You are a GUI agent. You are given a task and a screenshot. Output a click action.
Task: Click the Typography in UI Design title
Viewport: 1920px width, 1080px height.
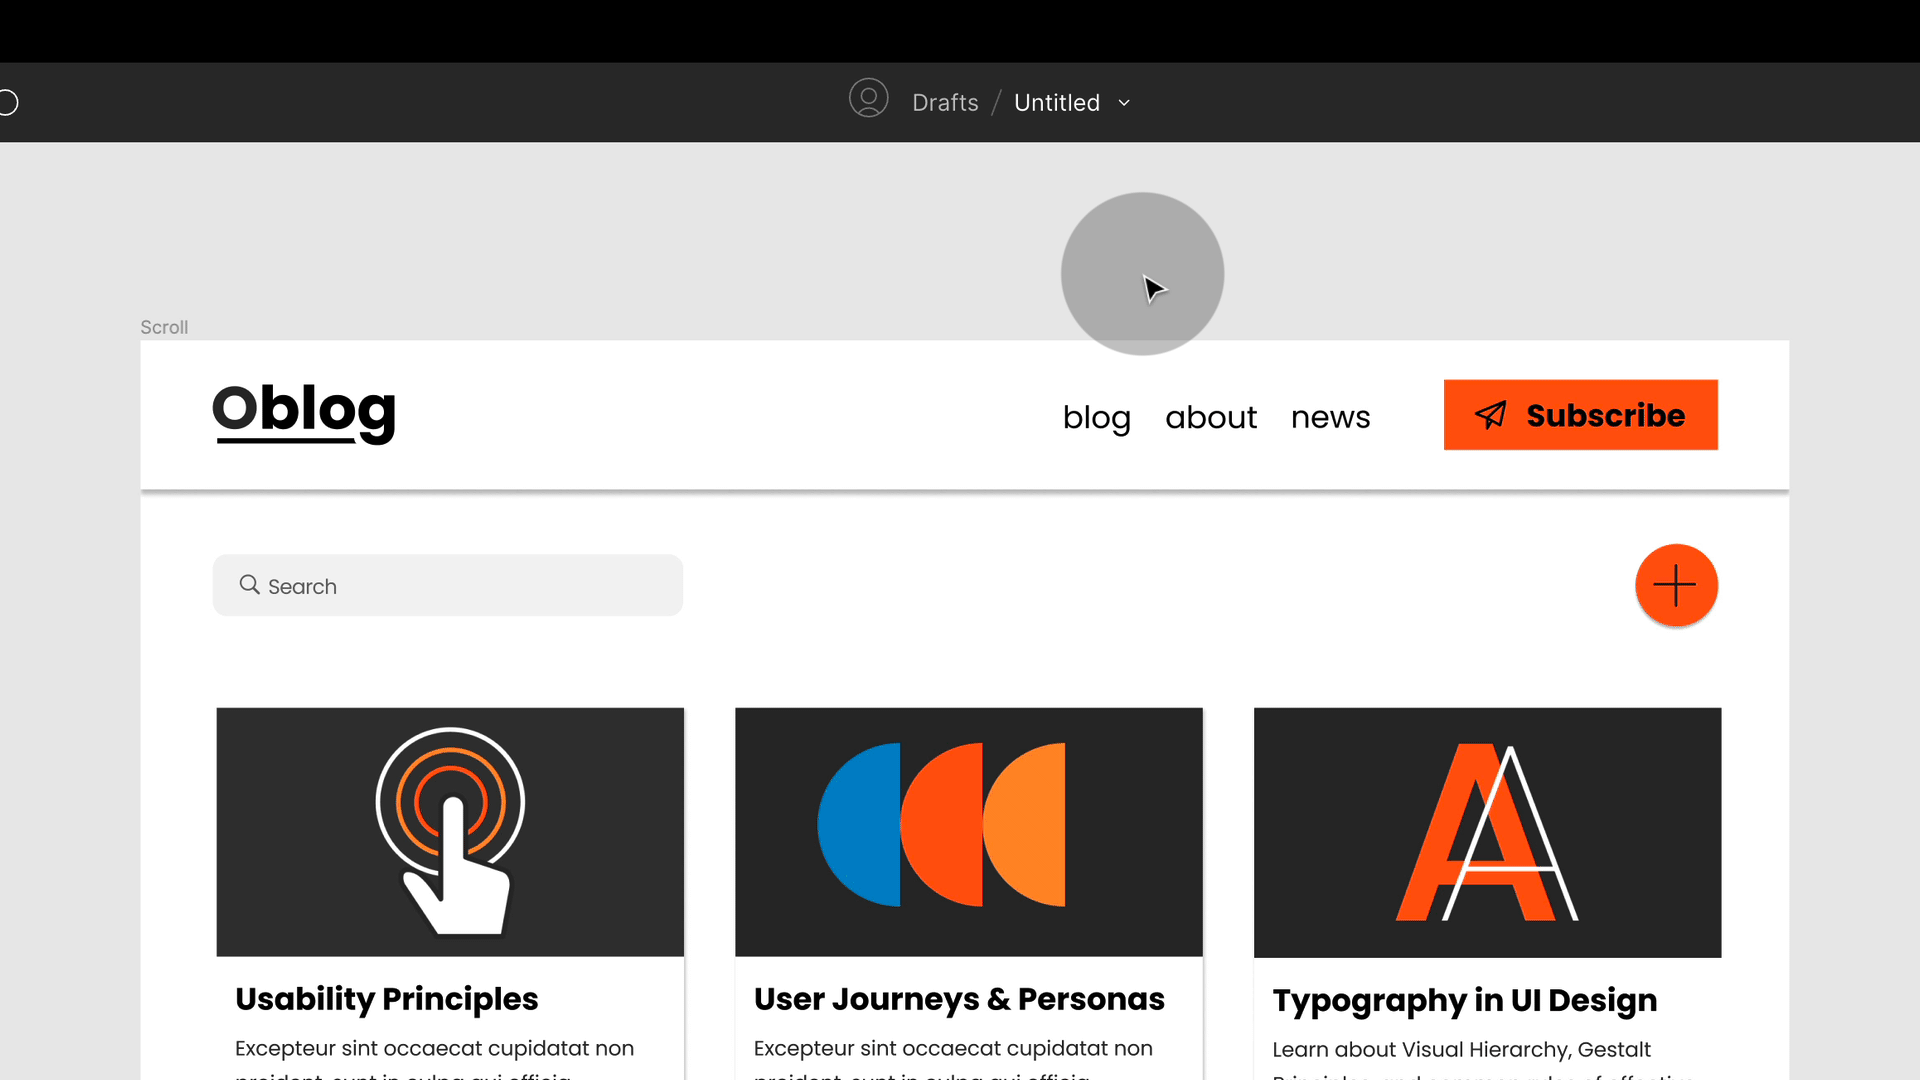click(x=1464, y=1000)
